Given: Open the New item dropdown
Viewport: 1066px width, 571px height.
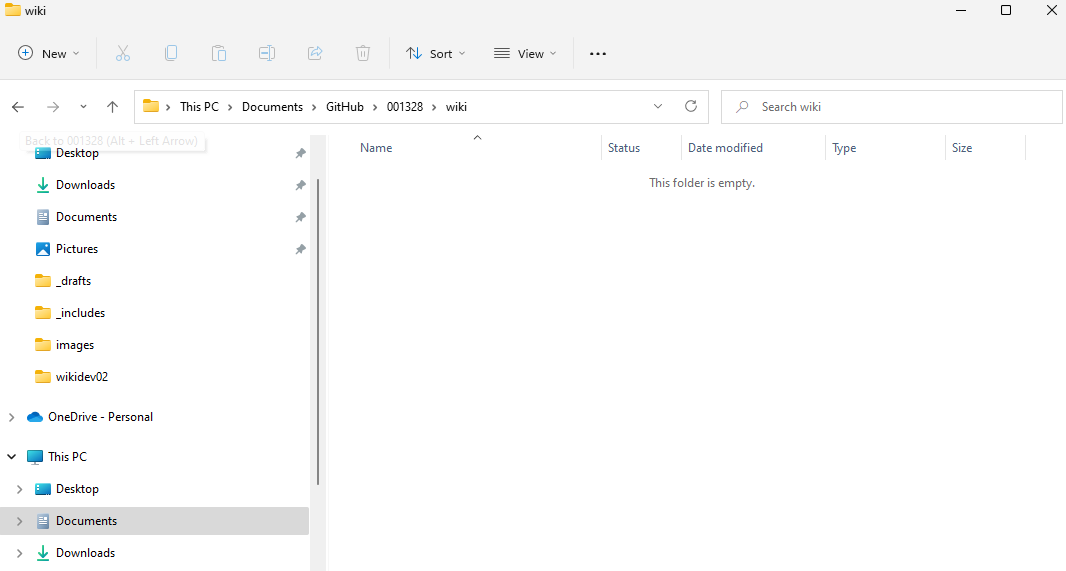Looking at the screenshot, I should [x=49, y=54].
